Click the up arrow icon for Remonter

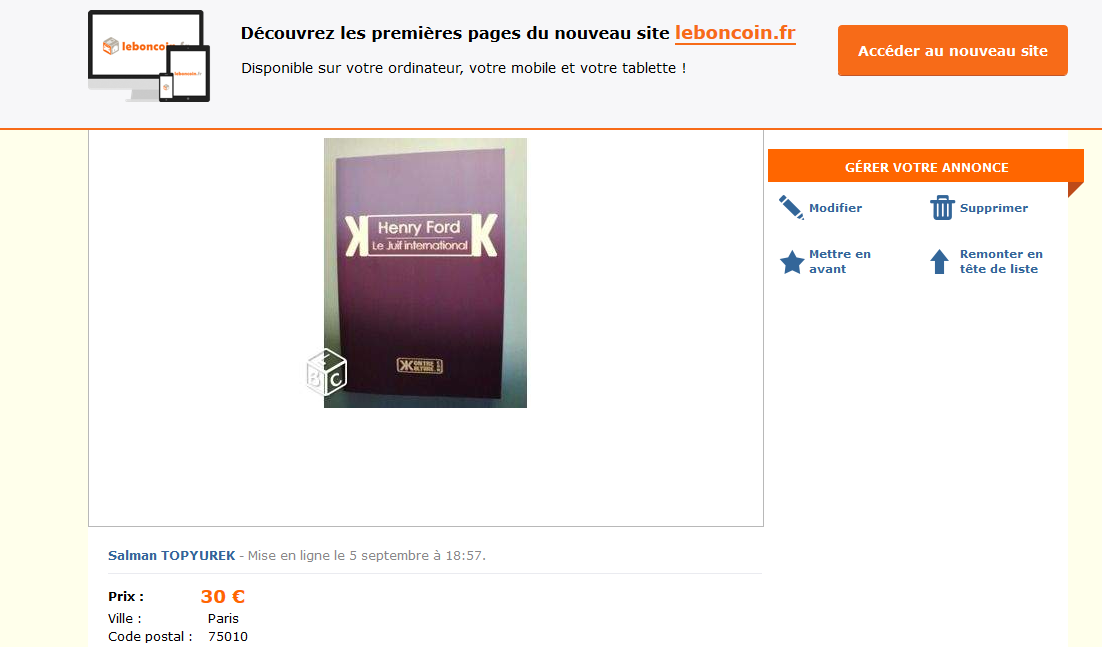[x=940, y=261]
